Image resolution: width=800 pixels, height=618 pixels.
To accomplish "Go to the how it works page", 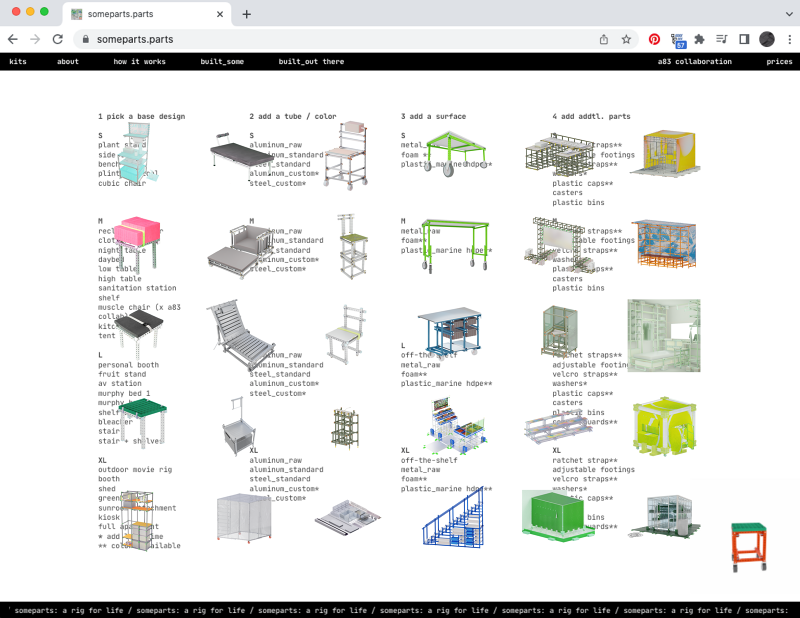I will click(x=140, y=62).
